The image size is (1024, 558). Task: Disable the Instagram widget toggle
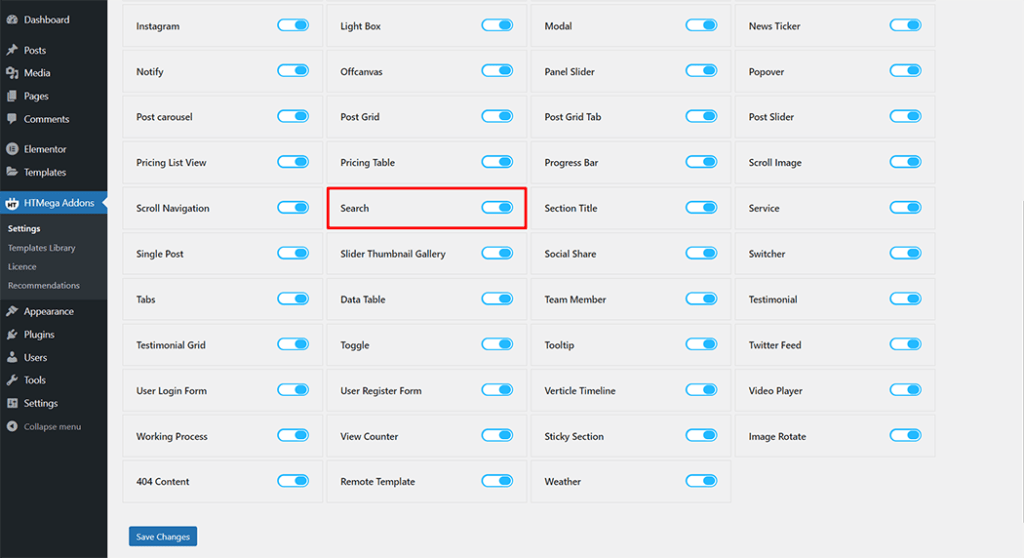pyautogui.click(x=293, y=25)
